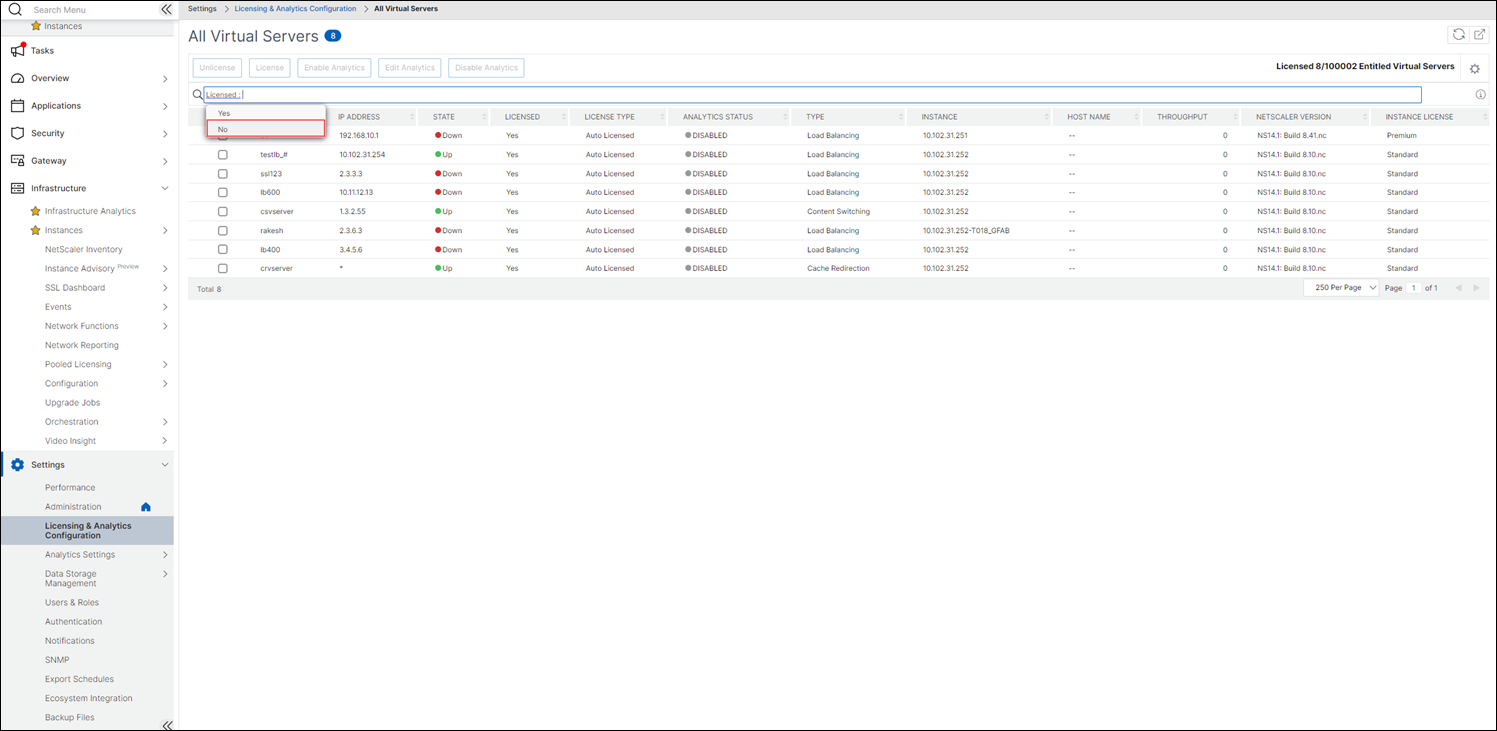Viewport: 1497px width, 731px height.
Task: Click Licensing & Analytics Configuration breadcrumb link
Action: point(295,9)
